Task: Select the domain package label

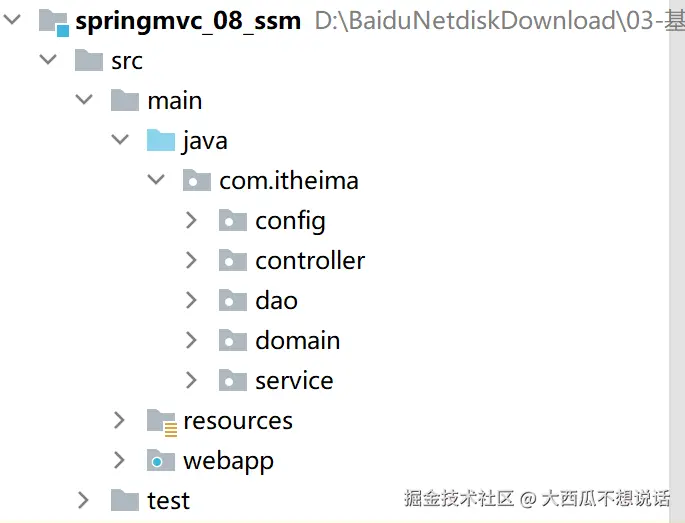Action: tap(297, 340)
